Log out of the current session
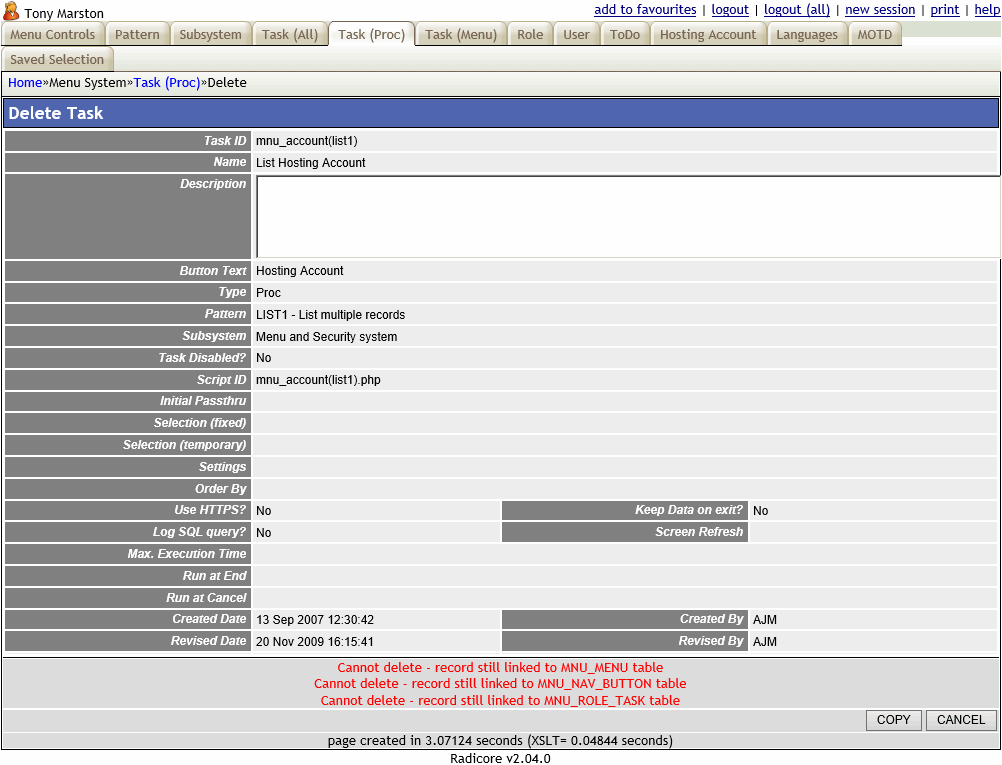 click(730, 9)
